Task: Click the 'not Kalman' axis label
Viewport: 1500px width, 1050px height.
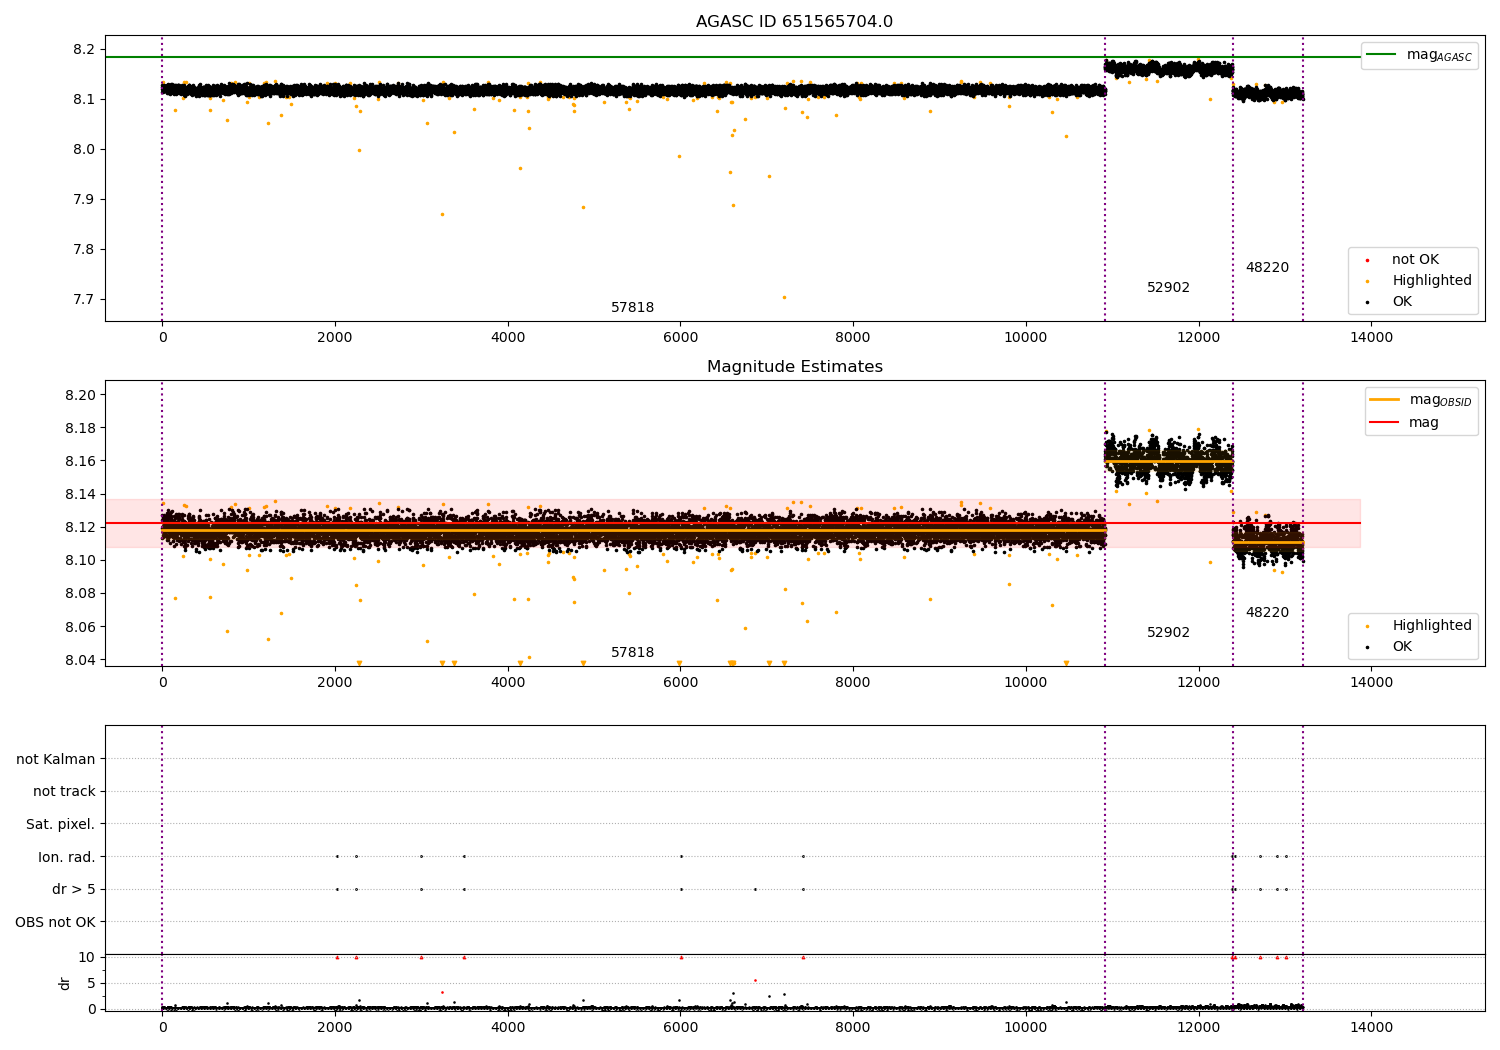Action: [56, 760]
